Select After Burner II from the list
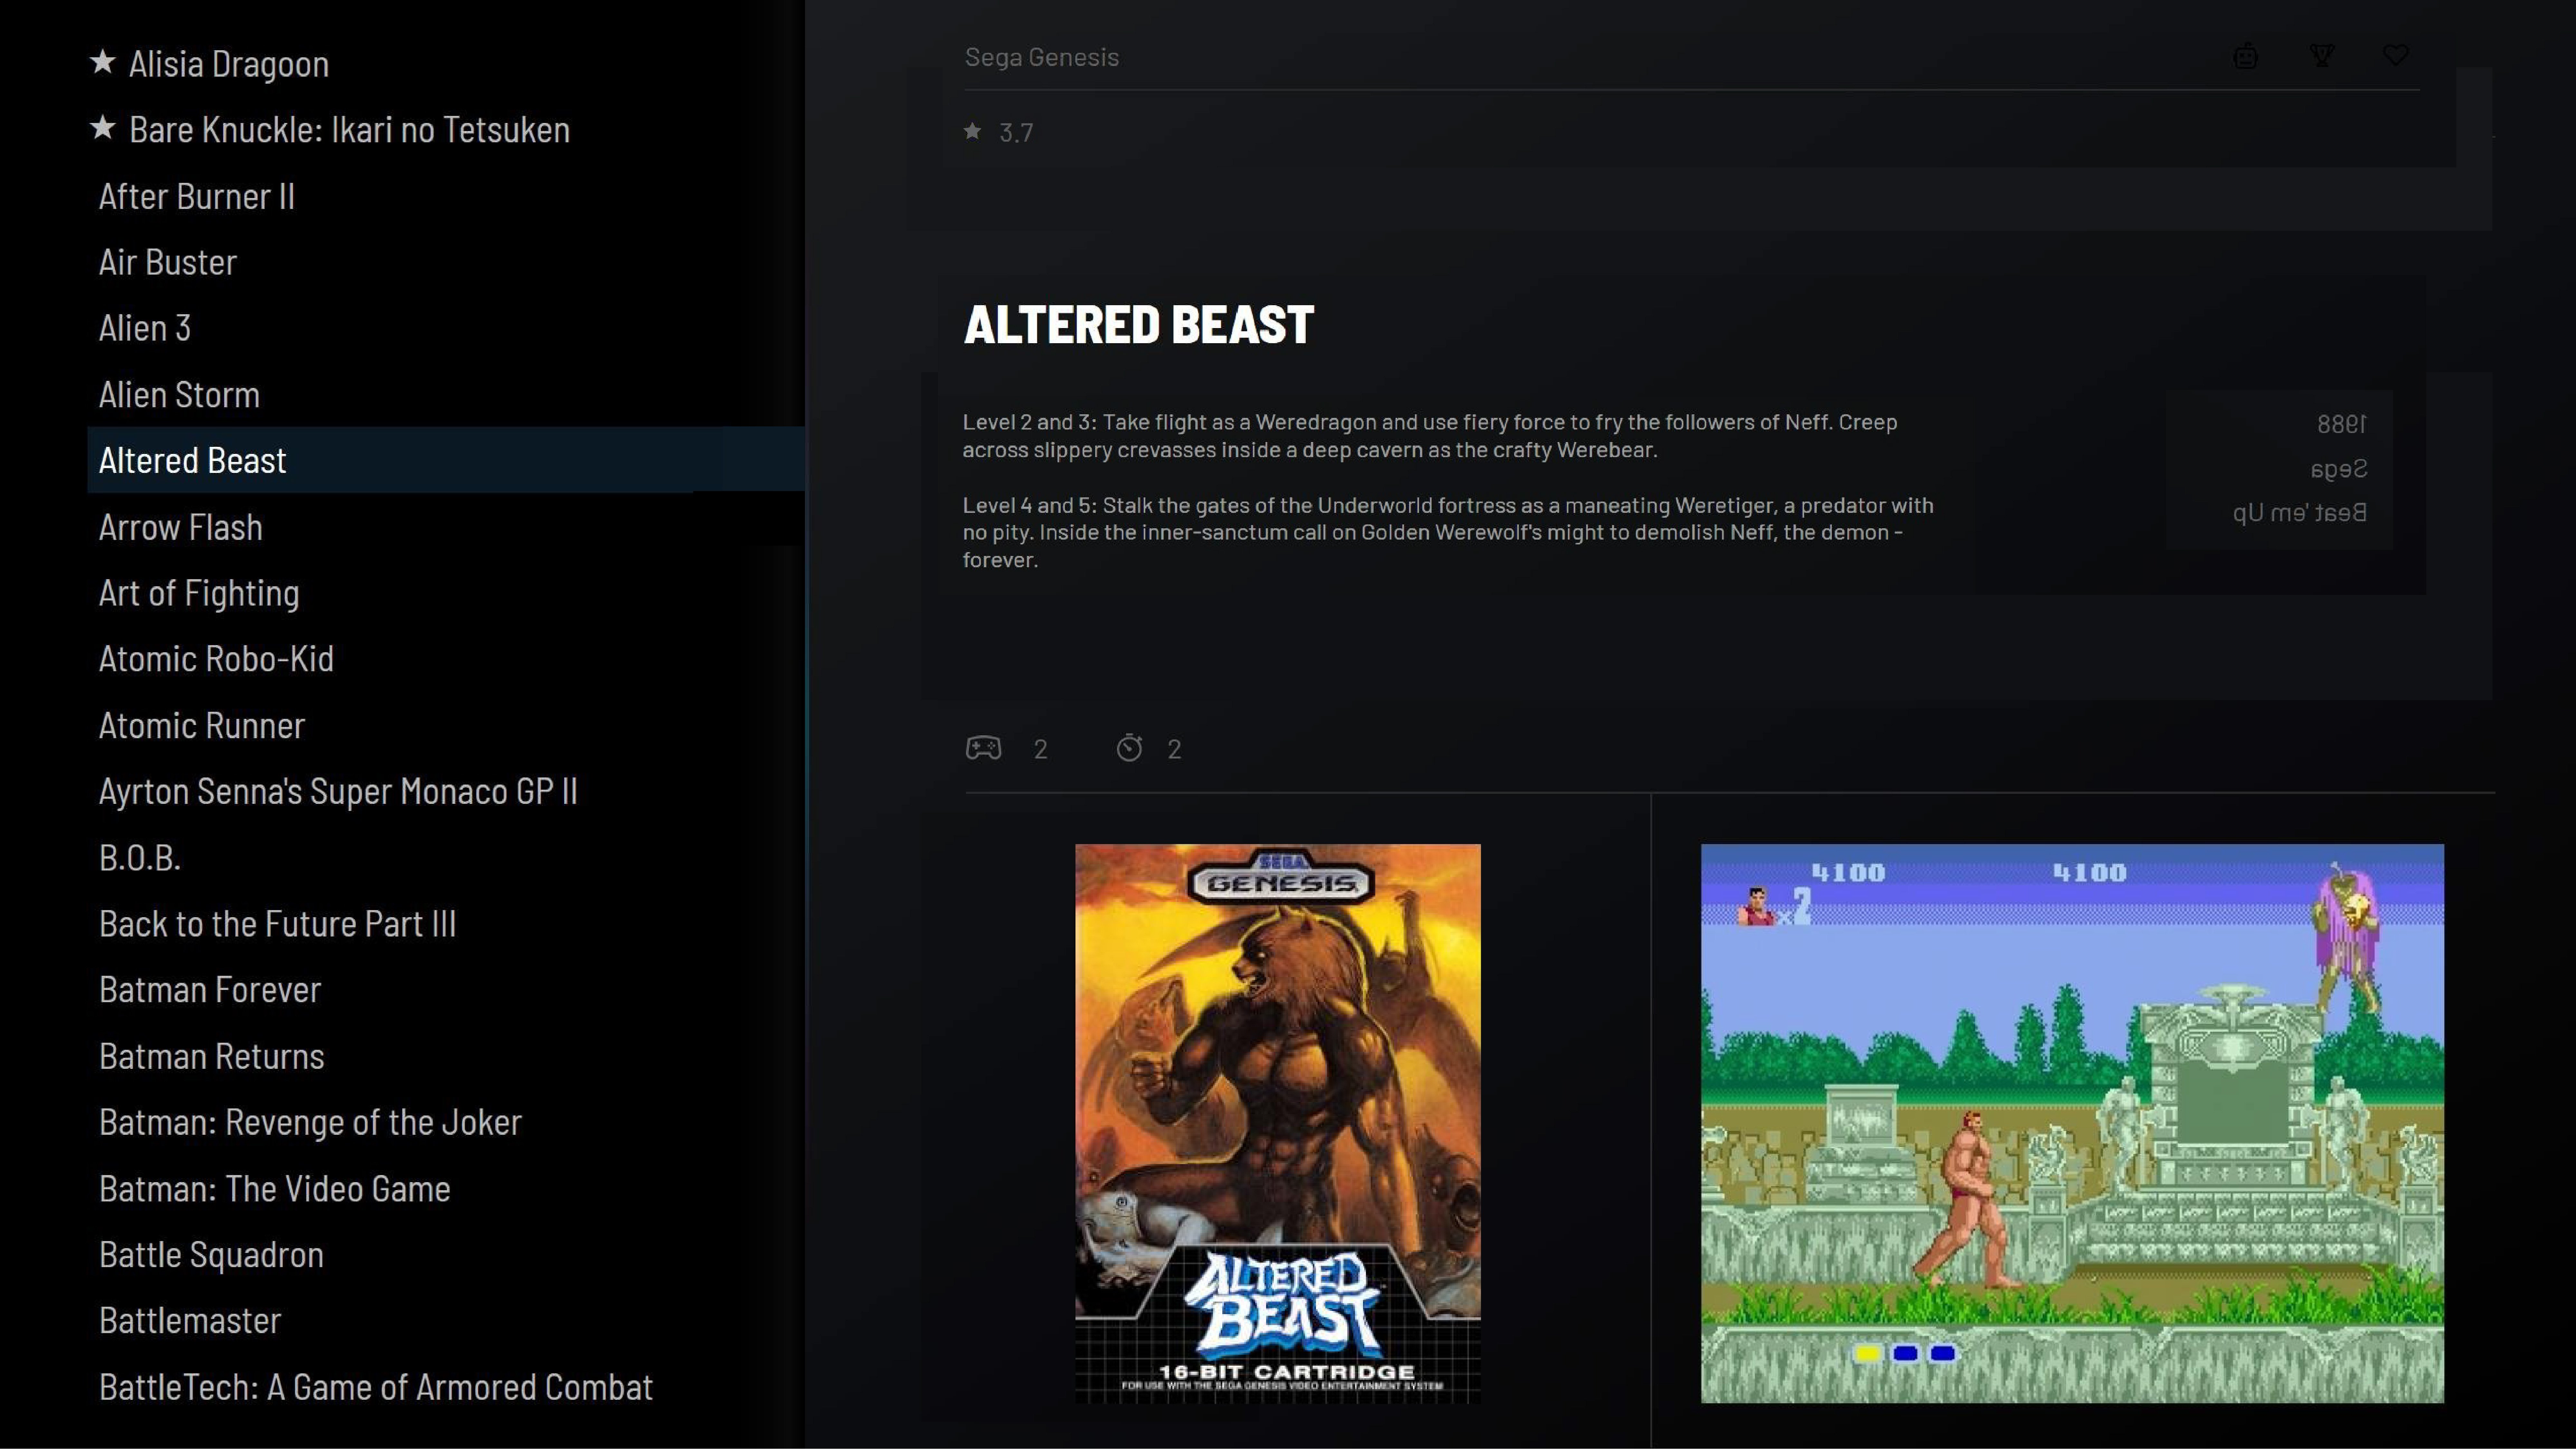Viewport: 2576px width, 1449px height. click(x=197, y=196)
